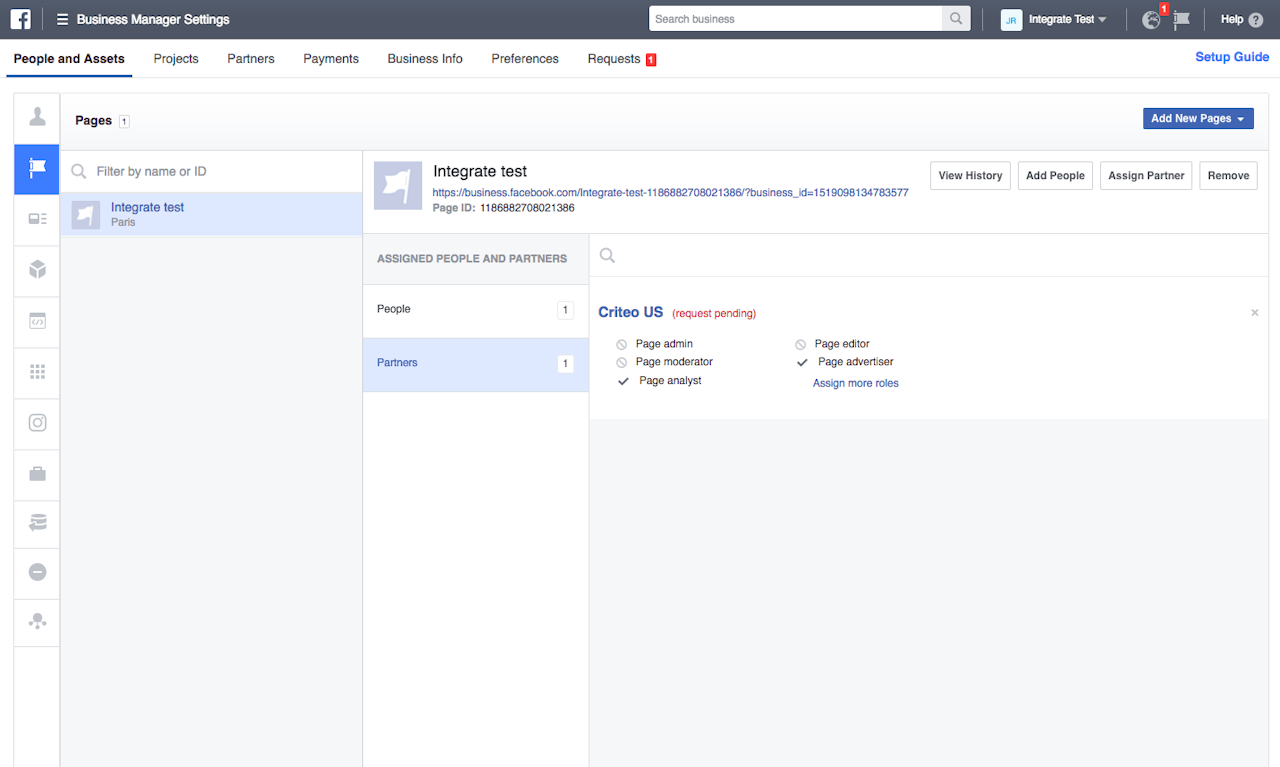The width and height of the screenshot is (1280, 767).
Task: Click the Assign more roles link
Action: click(x=855, y=383)
